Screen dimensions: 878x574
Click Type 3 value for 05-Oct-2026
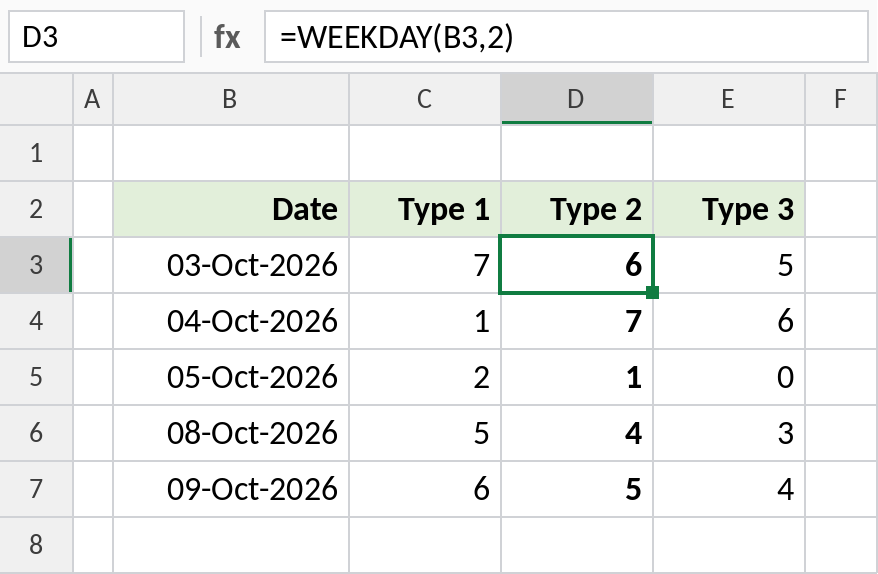point(729,377)
